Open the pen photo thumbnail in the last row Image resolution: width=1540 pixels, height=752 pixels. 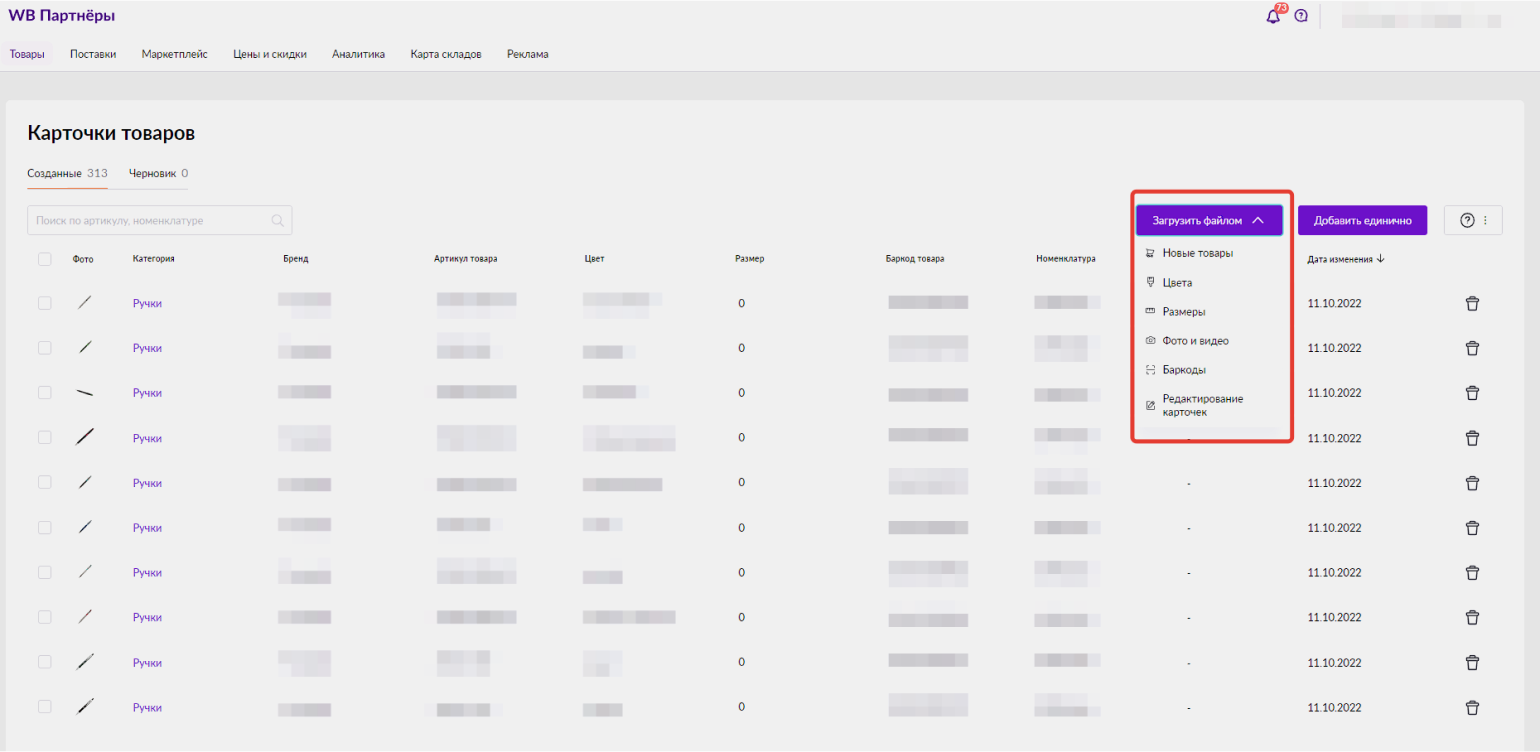pyautogui.click(x=85, y=706)
